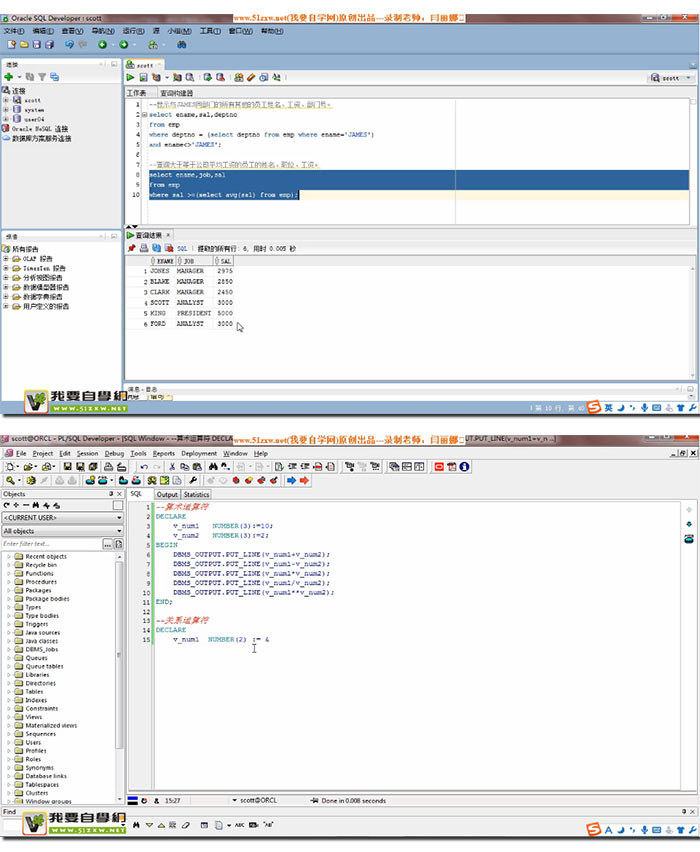Image resolution: width=700 pixels, height=852 pixels.
Task: Select the SQL tab in PL/SQL Developer
Action: point(136,494)
